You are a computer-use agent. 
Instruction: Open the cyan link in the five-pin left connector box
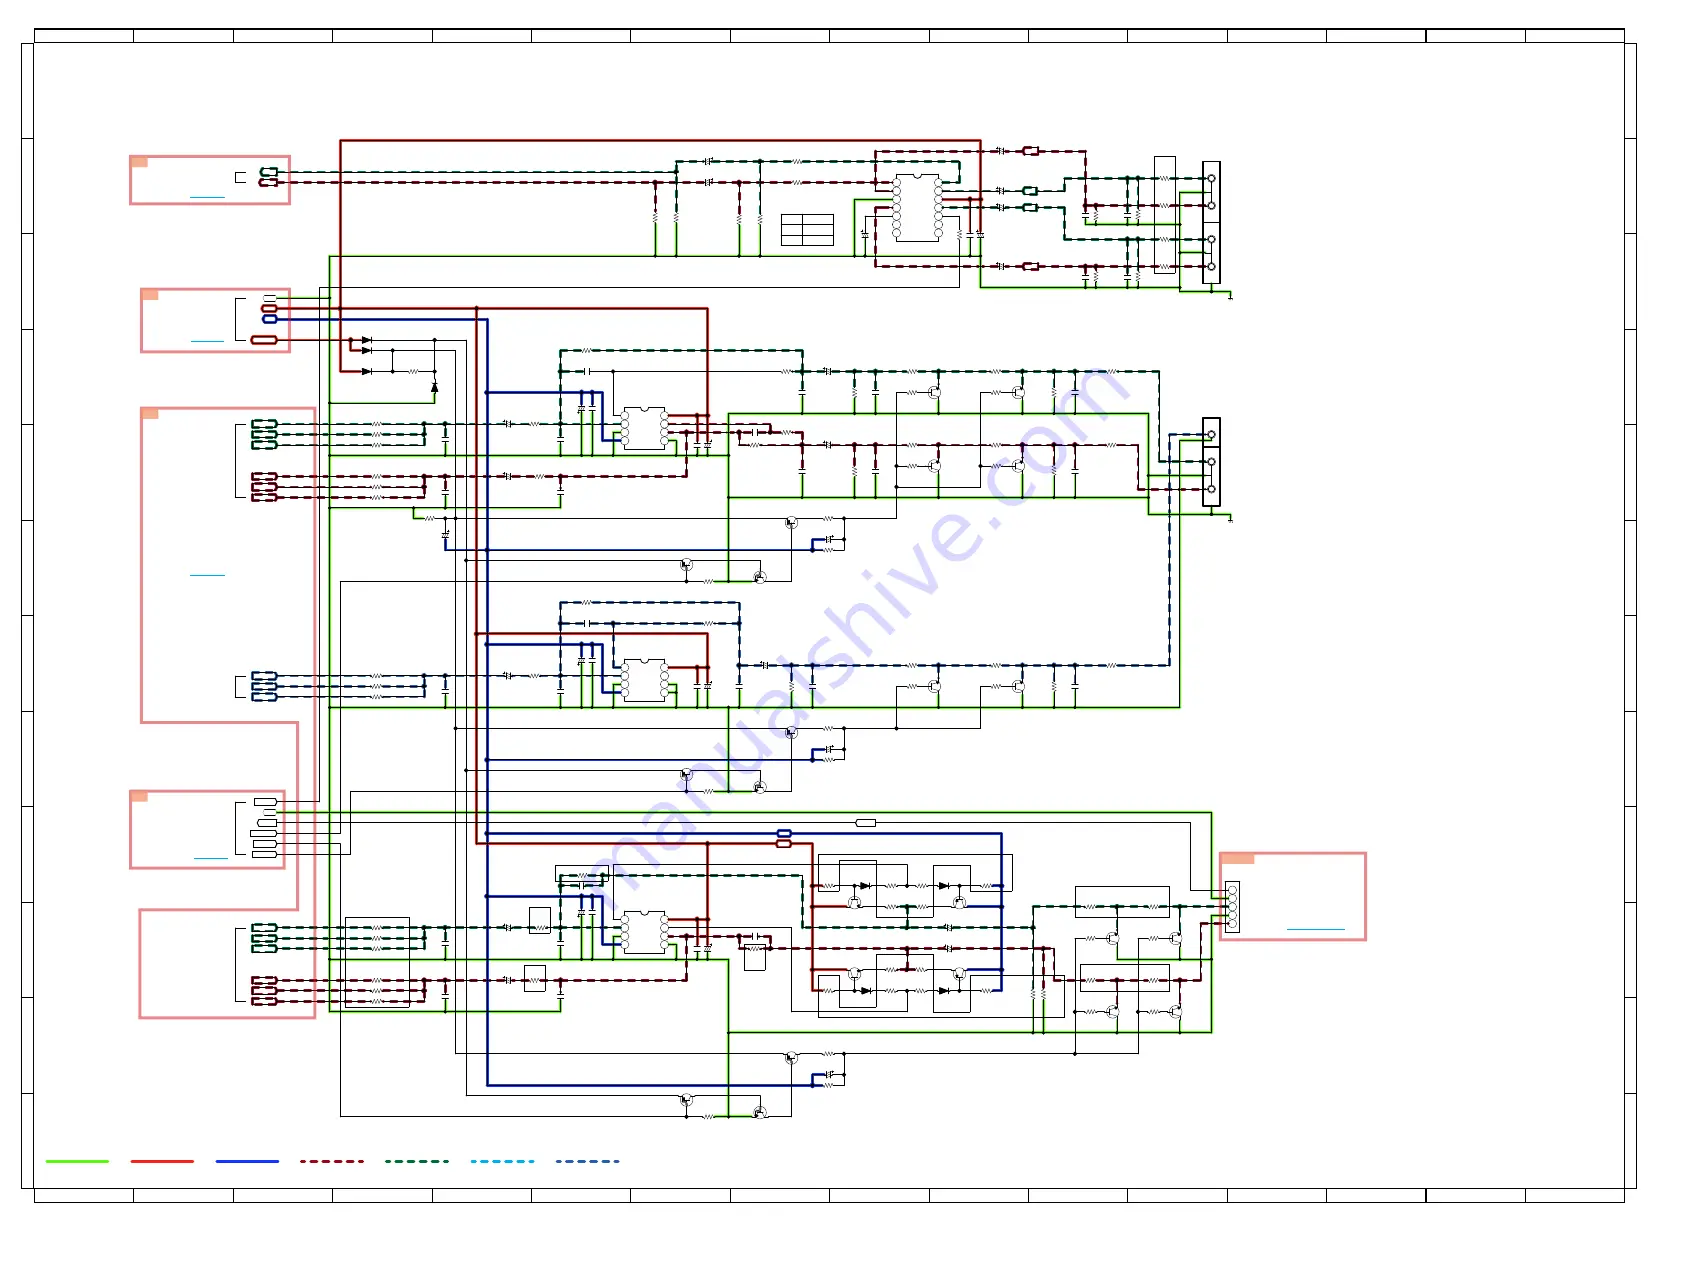[210, 858]
